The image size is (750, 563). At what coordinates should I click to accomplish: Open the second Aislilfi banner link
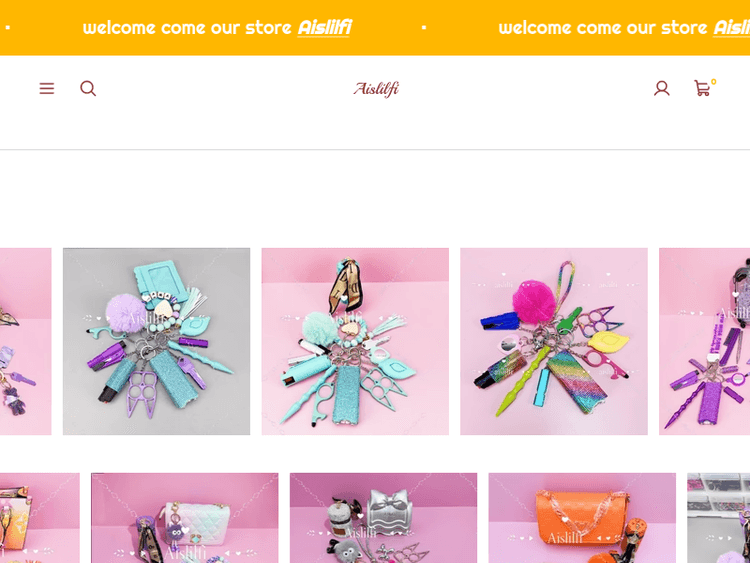click(x=732, y=28)
